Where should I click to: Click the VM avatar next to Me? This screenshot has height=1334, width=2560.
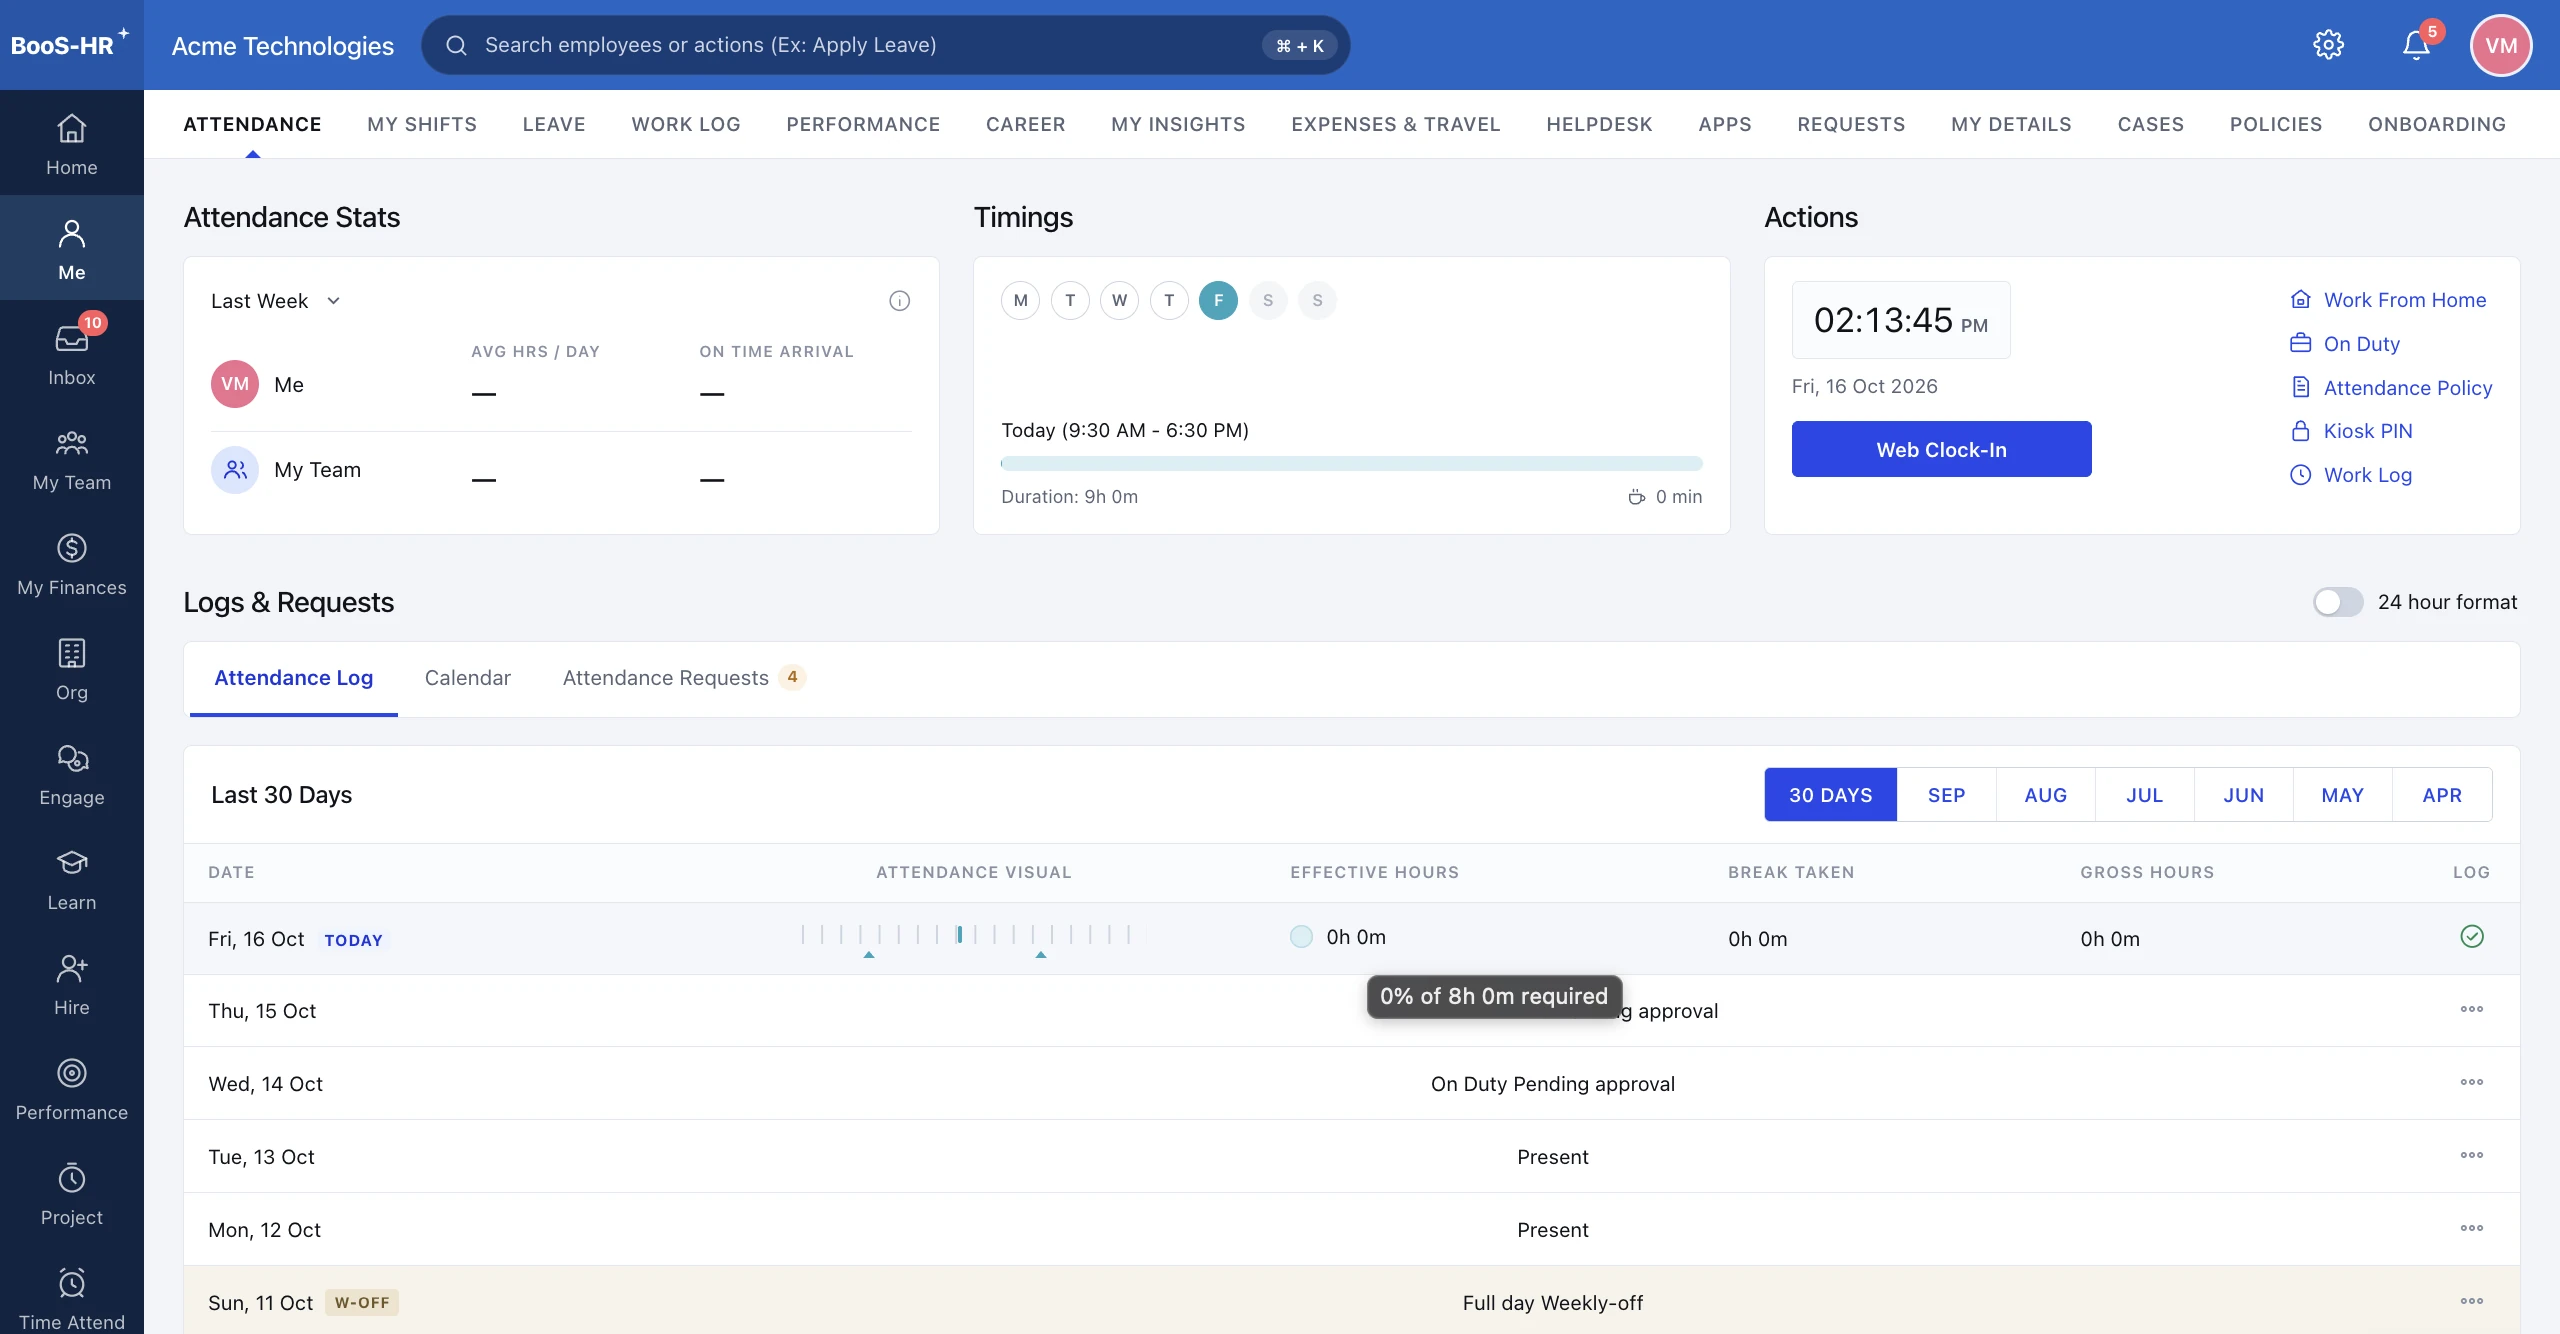(x=235, y=384)
